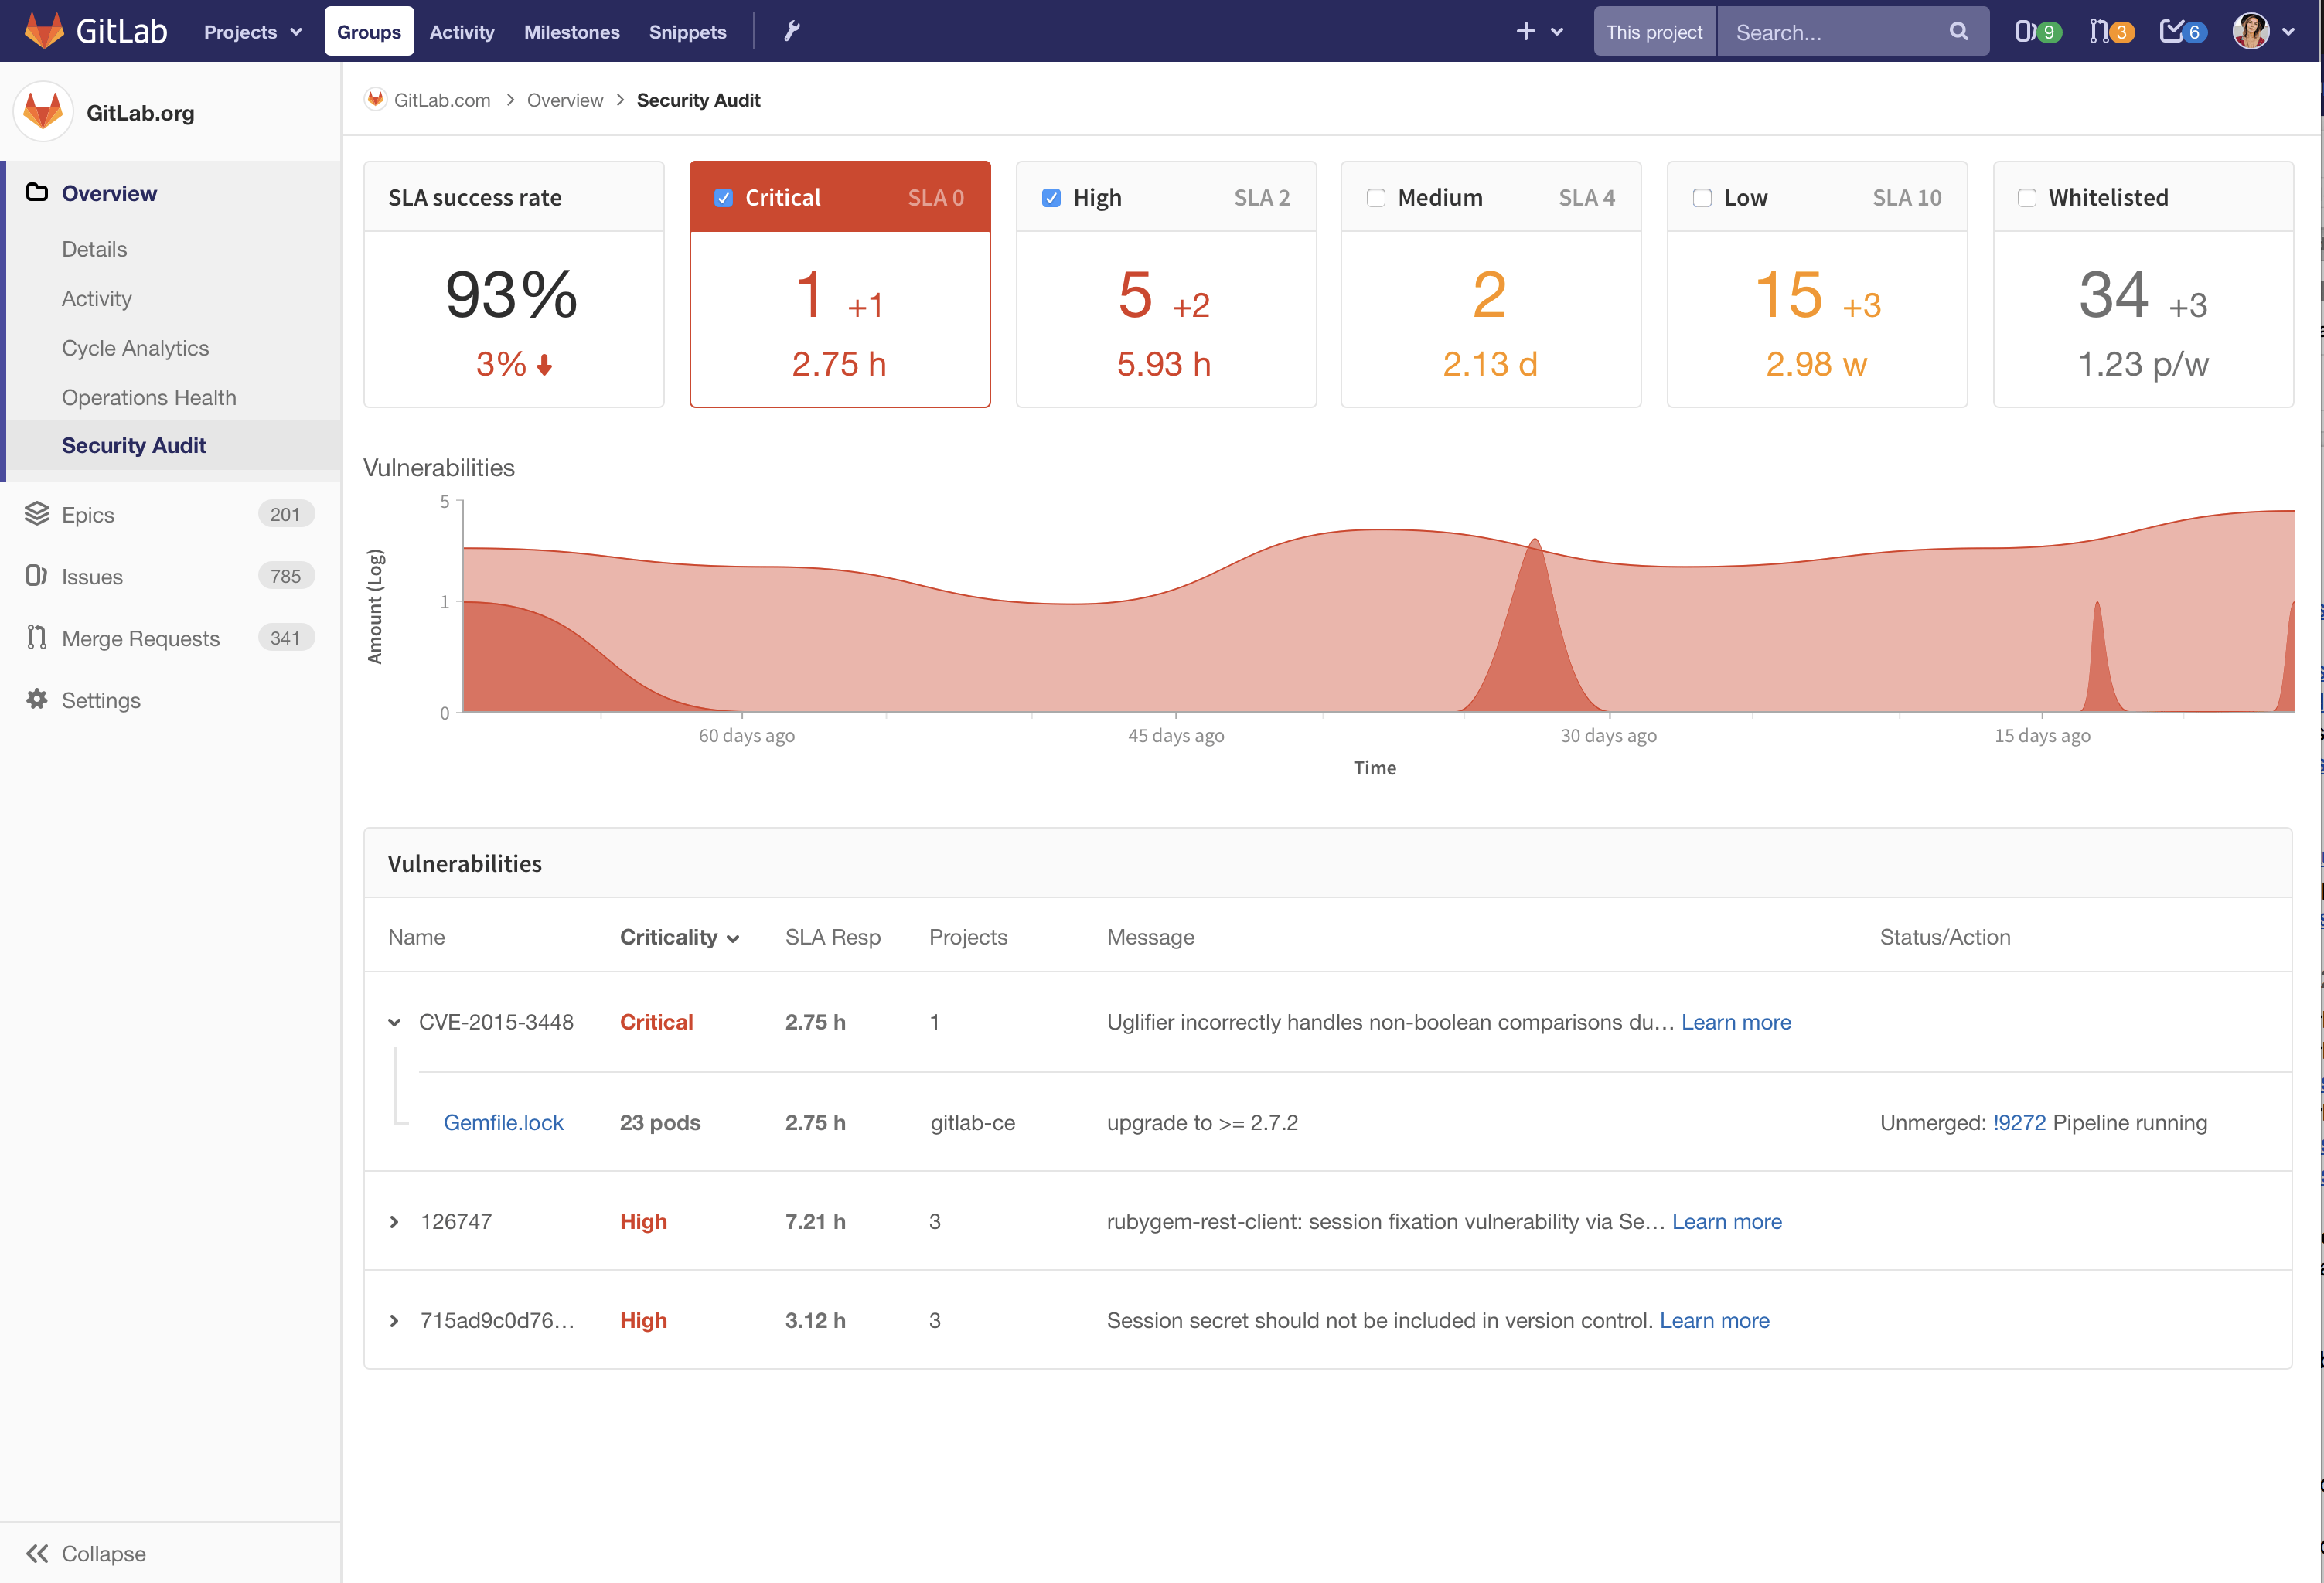Click the Search input field
Image resolution: width=2324 pixels, height=1583 pixels.
click(1853, 32)
